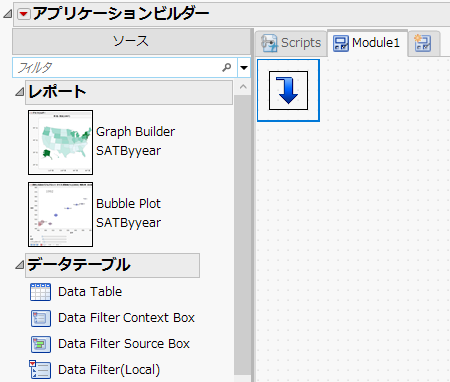Screen dimensions: 450x382
Task: Open the red triangle menu of アプリケーションビルダー
Action: point(24,14)
